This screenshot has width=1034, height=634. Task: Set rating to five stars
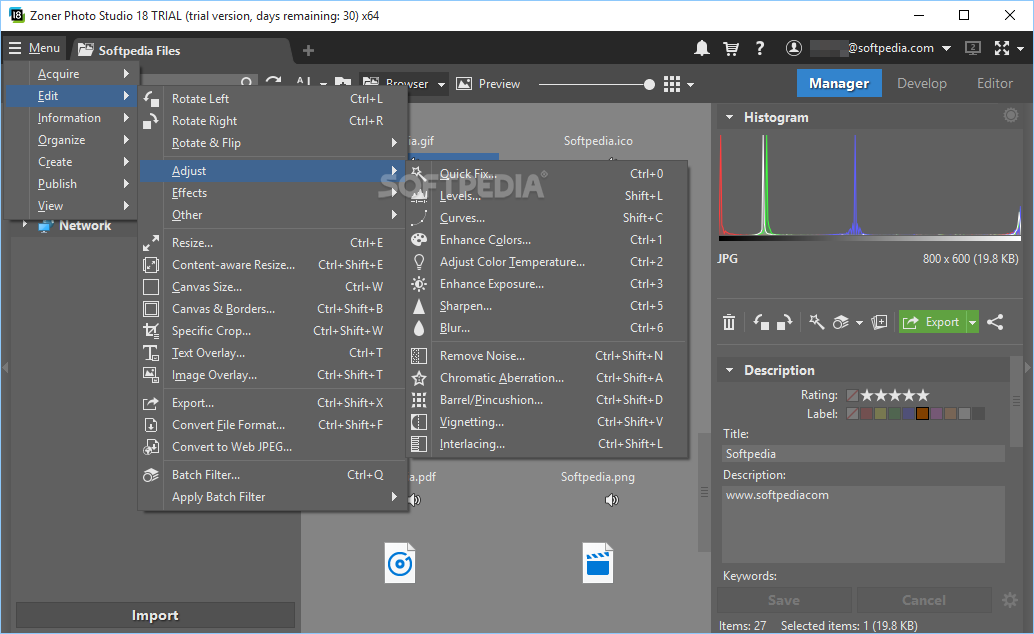coord(923,395)
